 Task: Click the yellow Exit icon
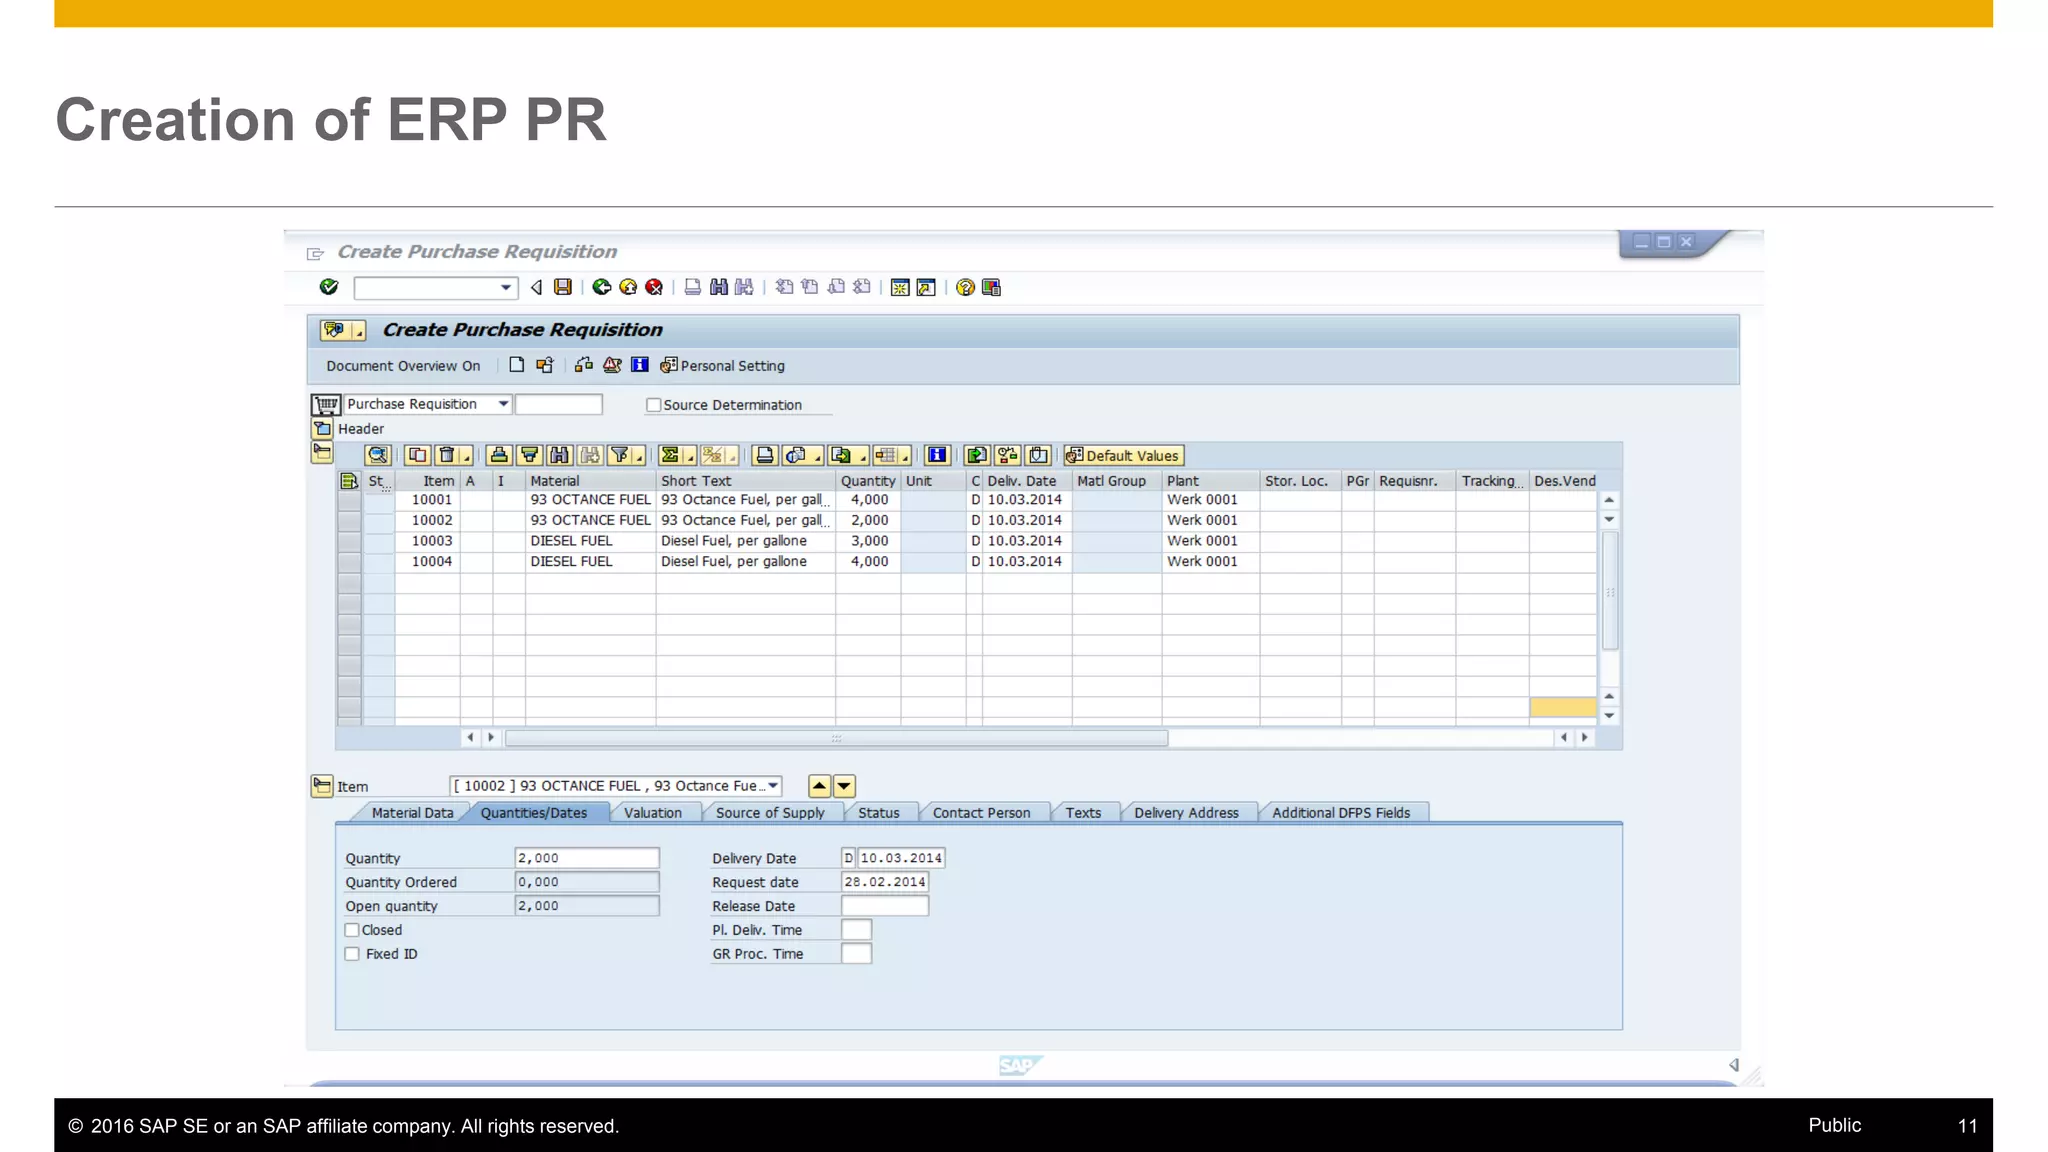[628, 287]
